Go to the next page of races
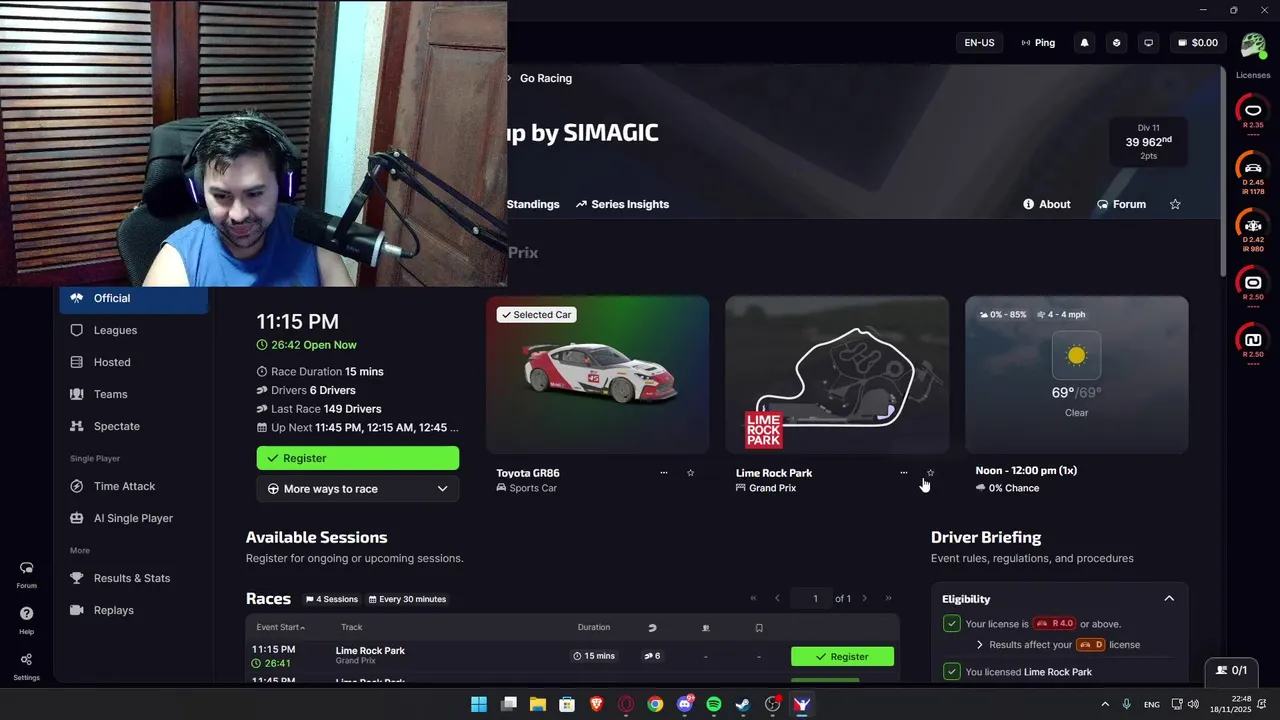This screenshot has width=1280, height=720. pyautogui.click(x=865, y=598)
